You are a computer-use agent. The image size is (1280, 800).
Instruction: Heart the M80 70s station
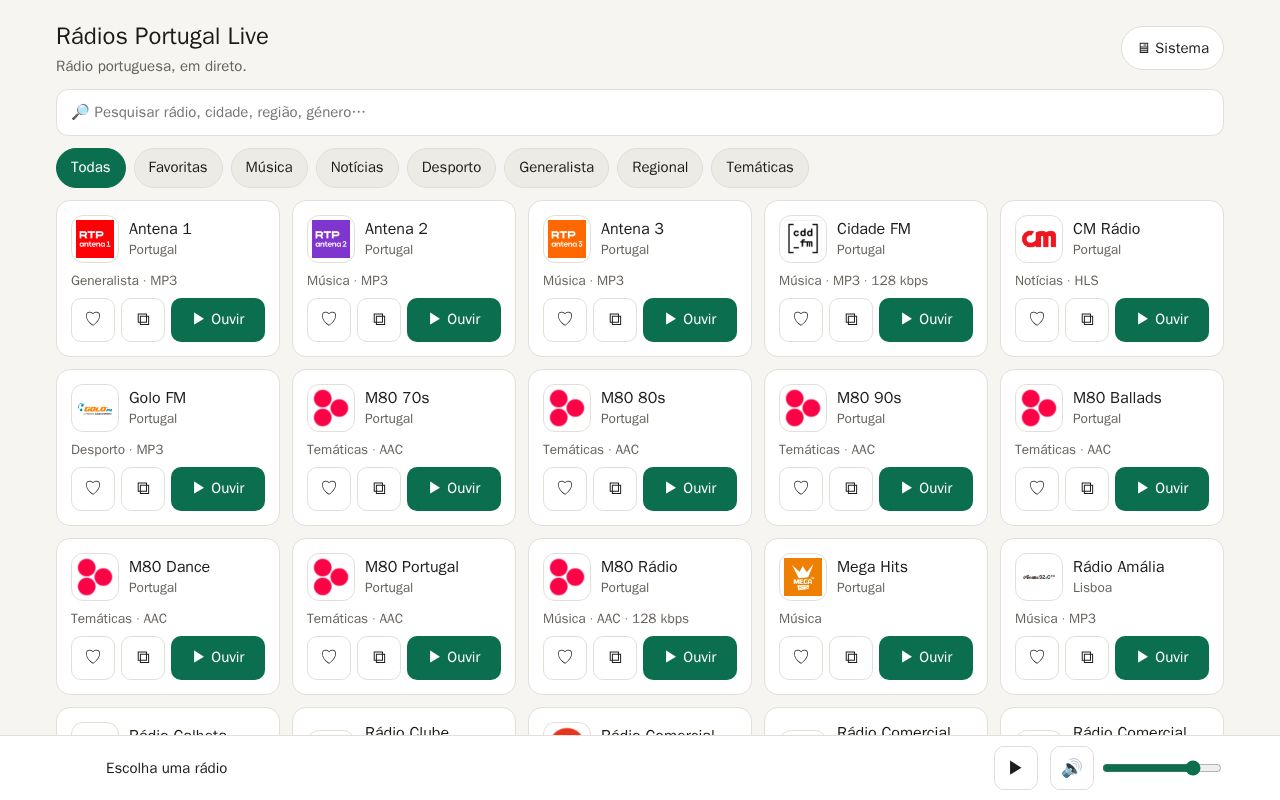(x=329, y=489)
